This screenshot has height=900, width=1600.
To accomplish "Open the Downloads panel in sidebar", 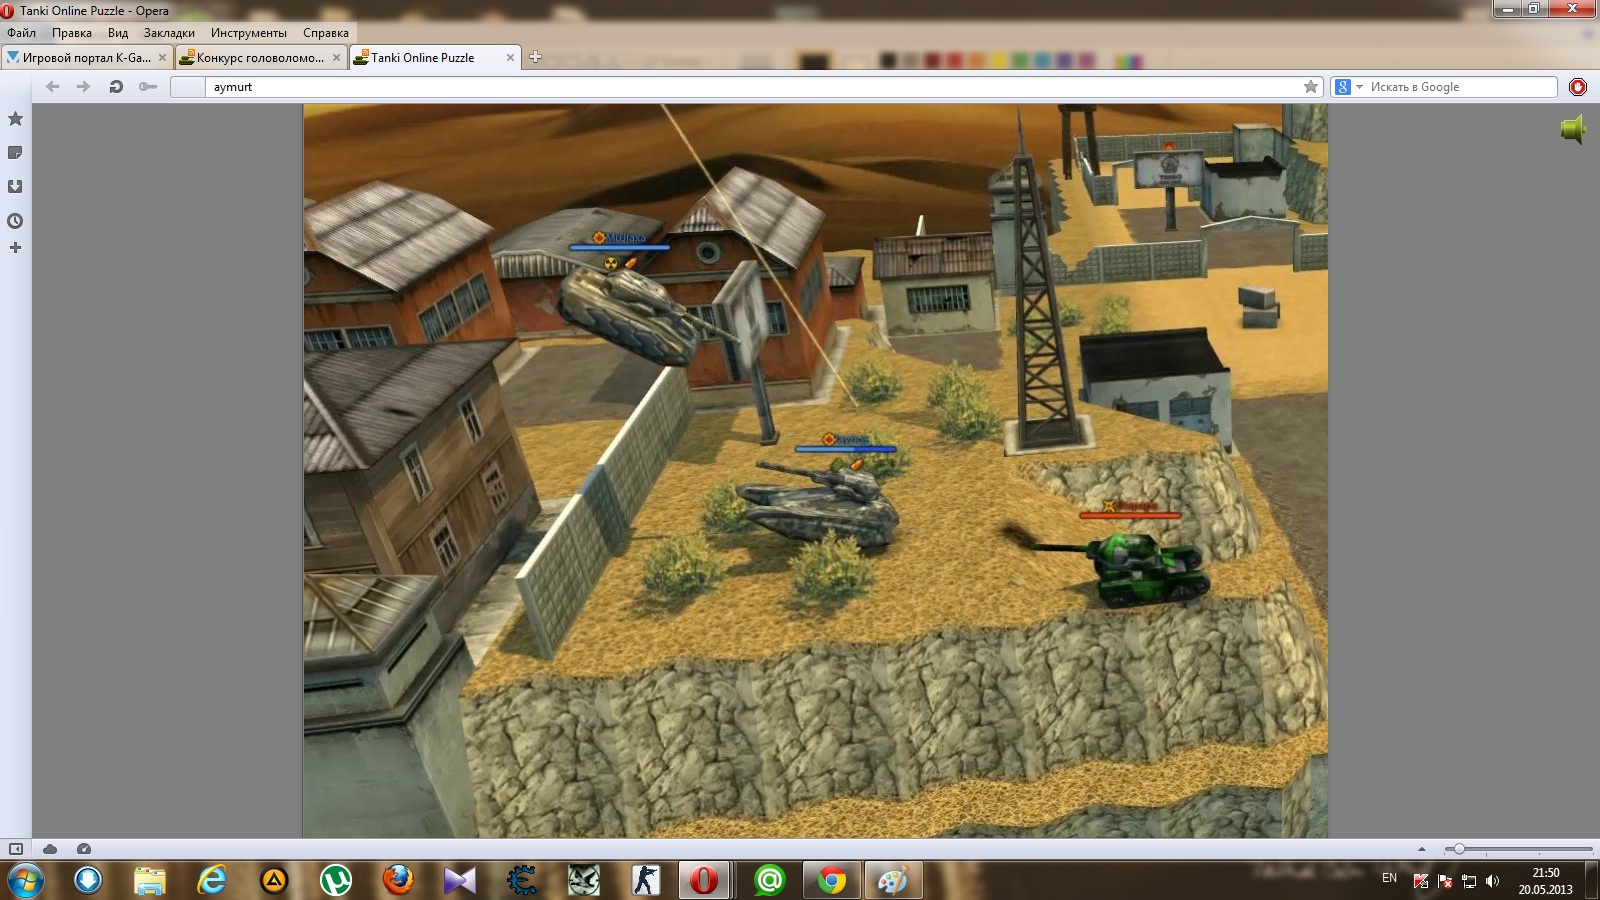I will click(15, 187).
